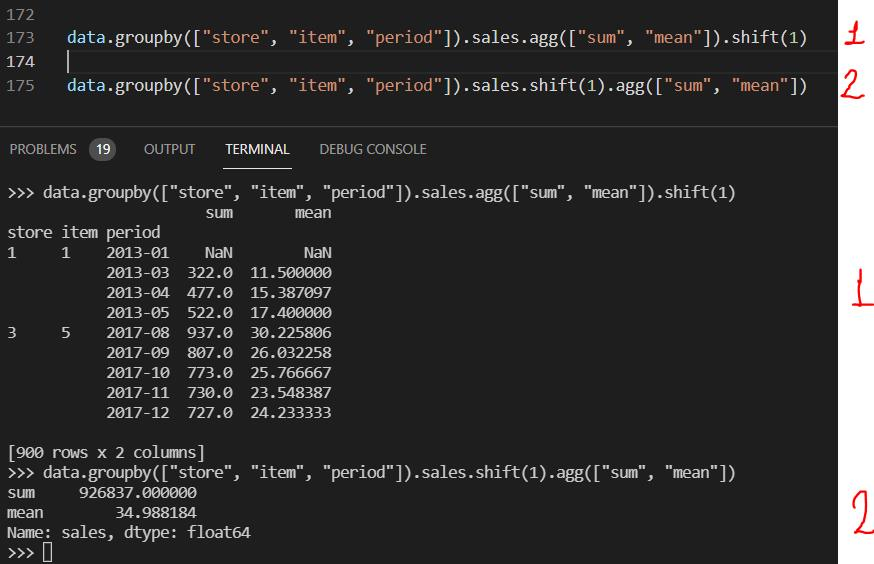Viewport: 874px width, 564px height.
Task: Click "data" at start of line 175
Action: click(x=87, y=86)
